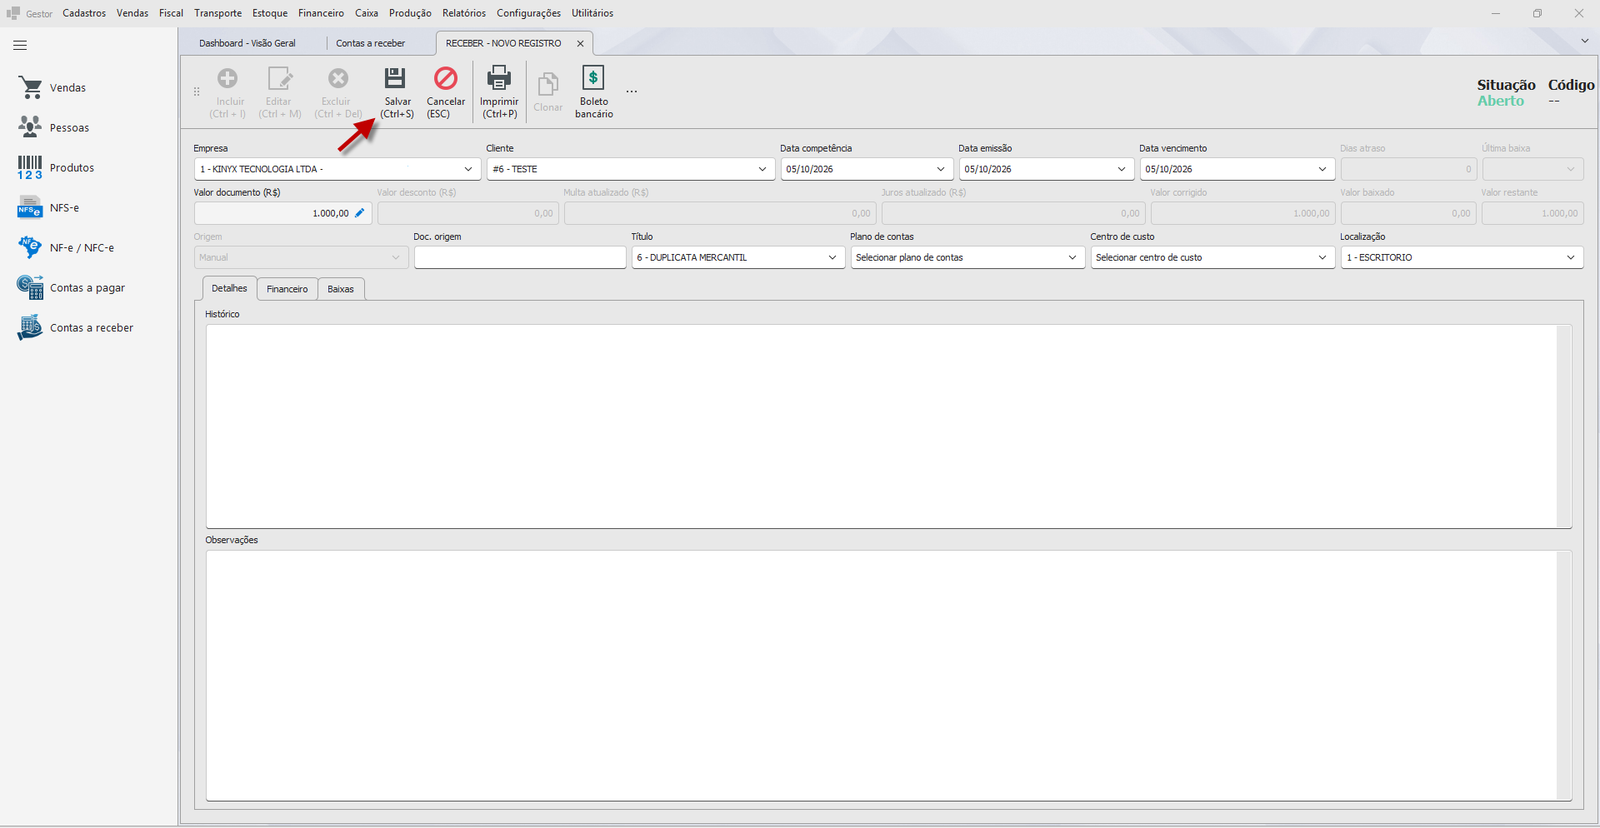Click the Cancelar cancel icon
The width and height of the screenshot is (1600, 828).
(x=445, y=78)
